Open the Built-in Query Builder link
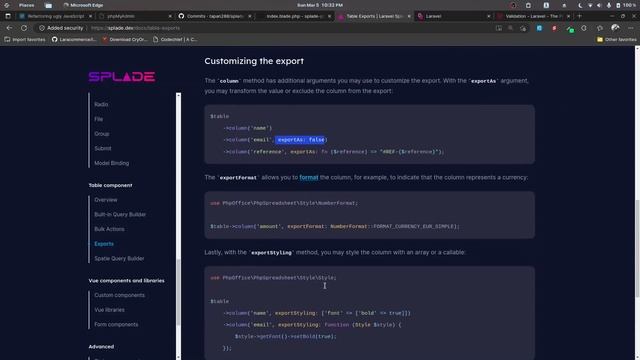This screenshot has width=640, height=360. point(120,214)
